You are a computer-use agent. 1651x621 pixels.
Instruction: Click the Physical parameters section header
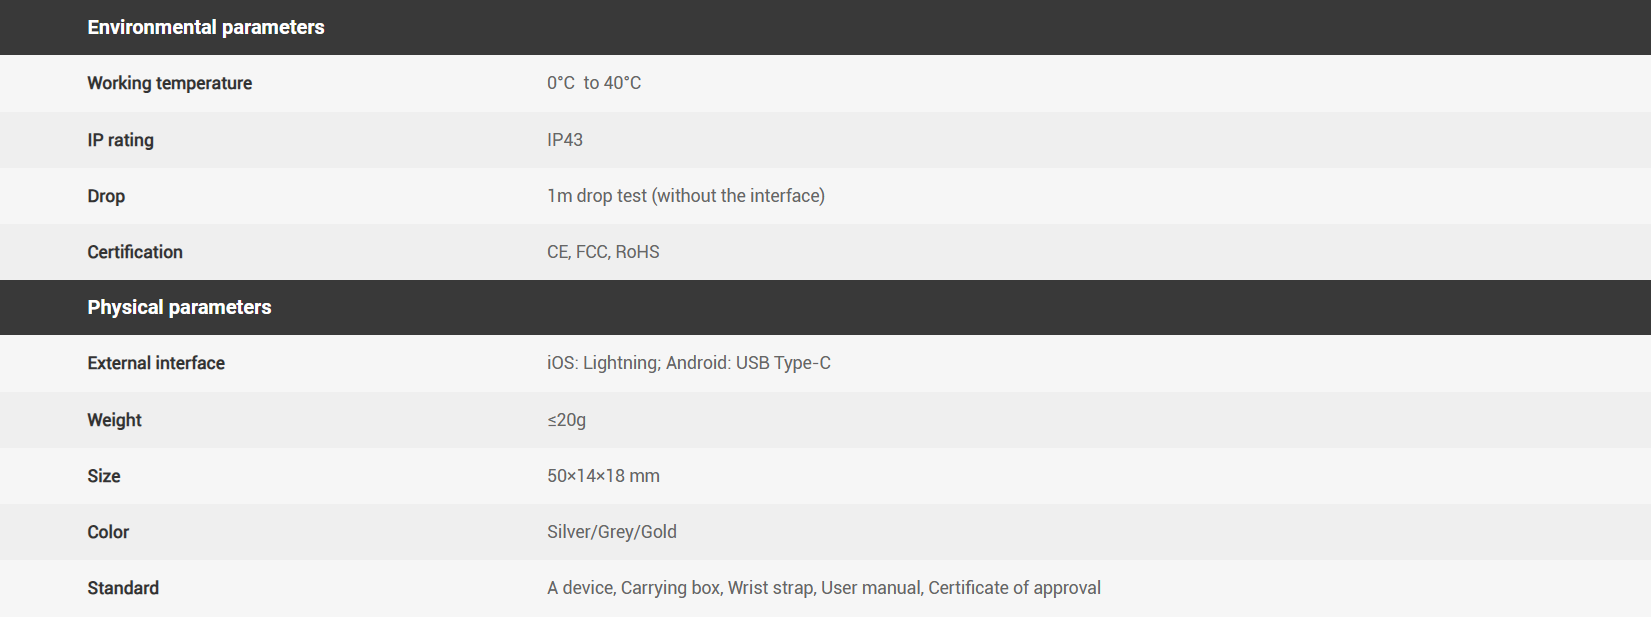click(179, 307)
